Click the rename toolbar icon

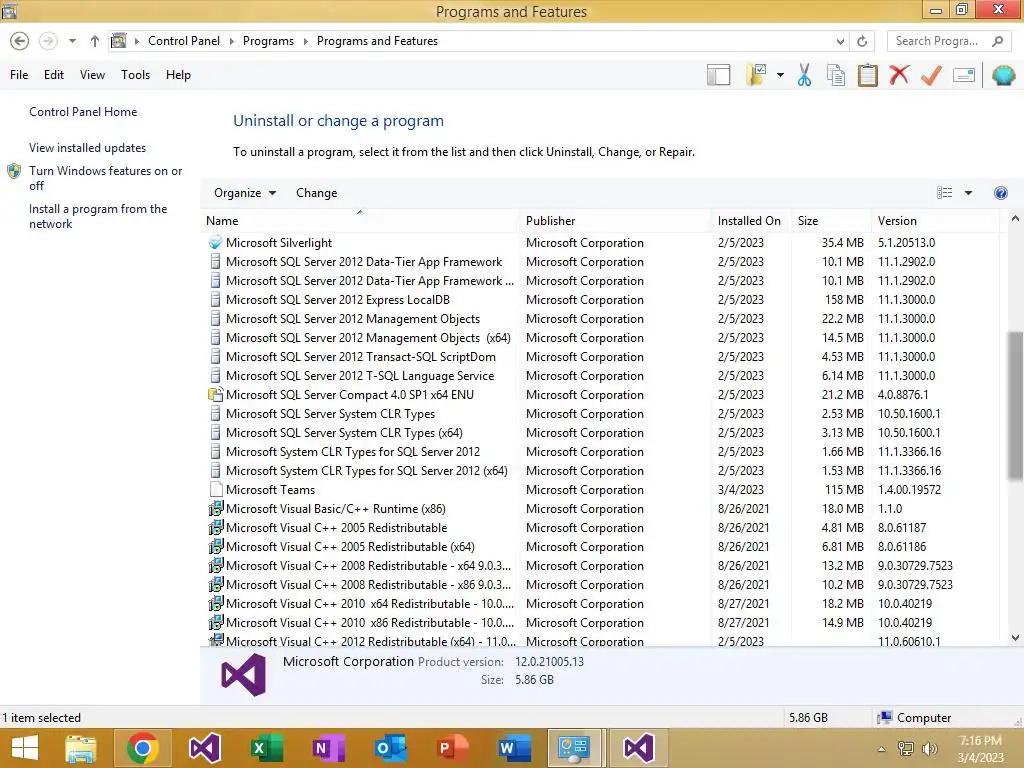coord(964,75)
